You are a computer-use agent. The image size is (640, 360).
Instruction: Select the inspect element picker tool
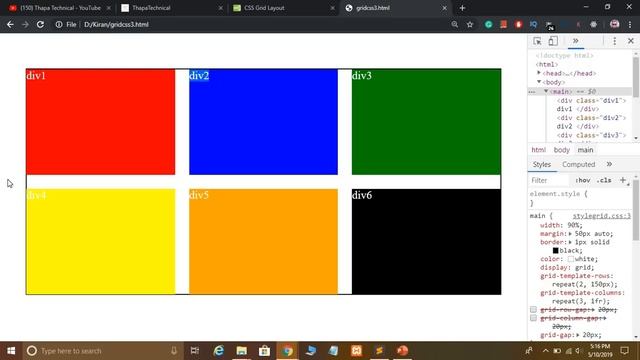(537, 41)
